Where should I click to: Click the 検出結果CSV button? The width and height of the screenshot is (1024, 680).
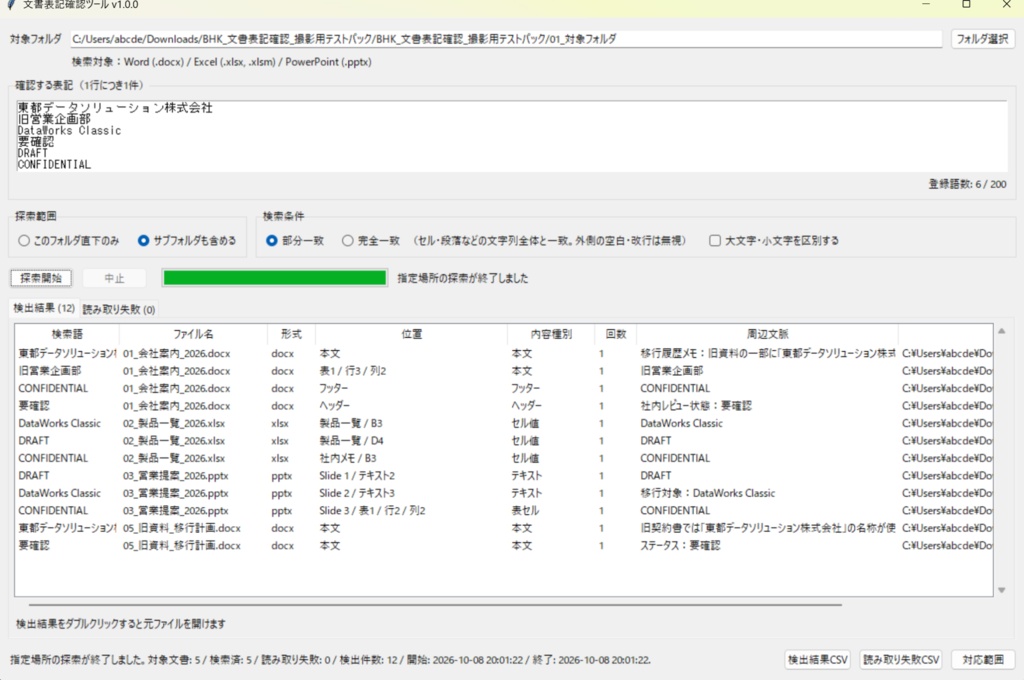(818, 660)
